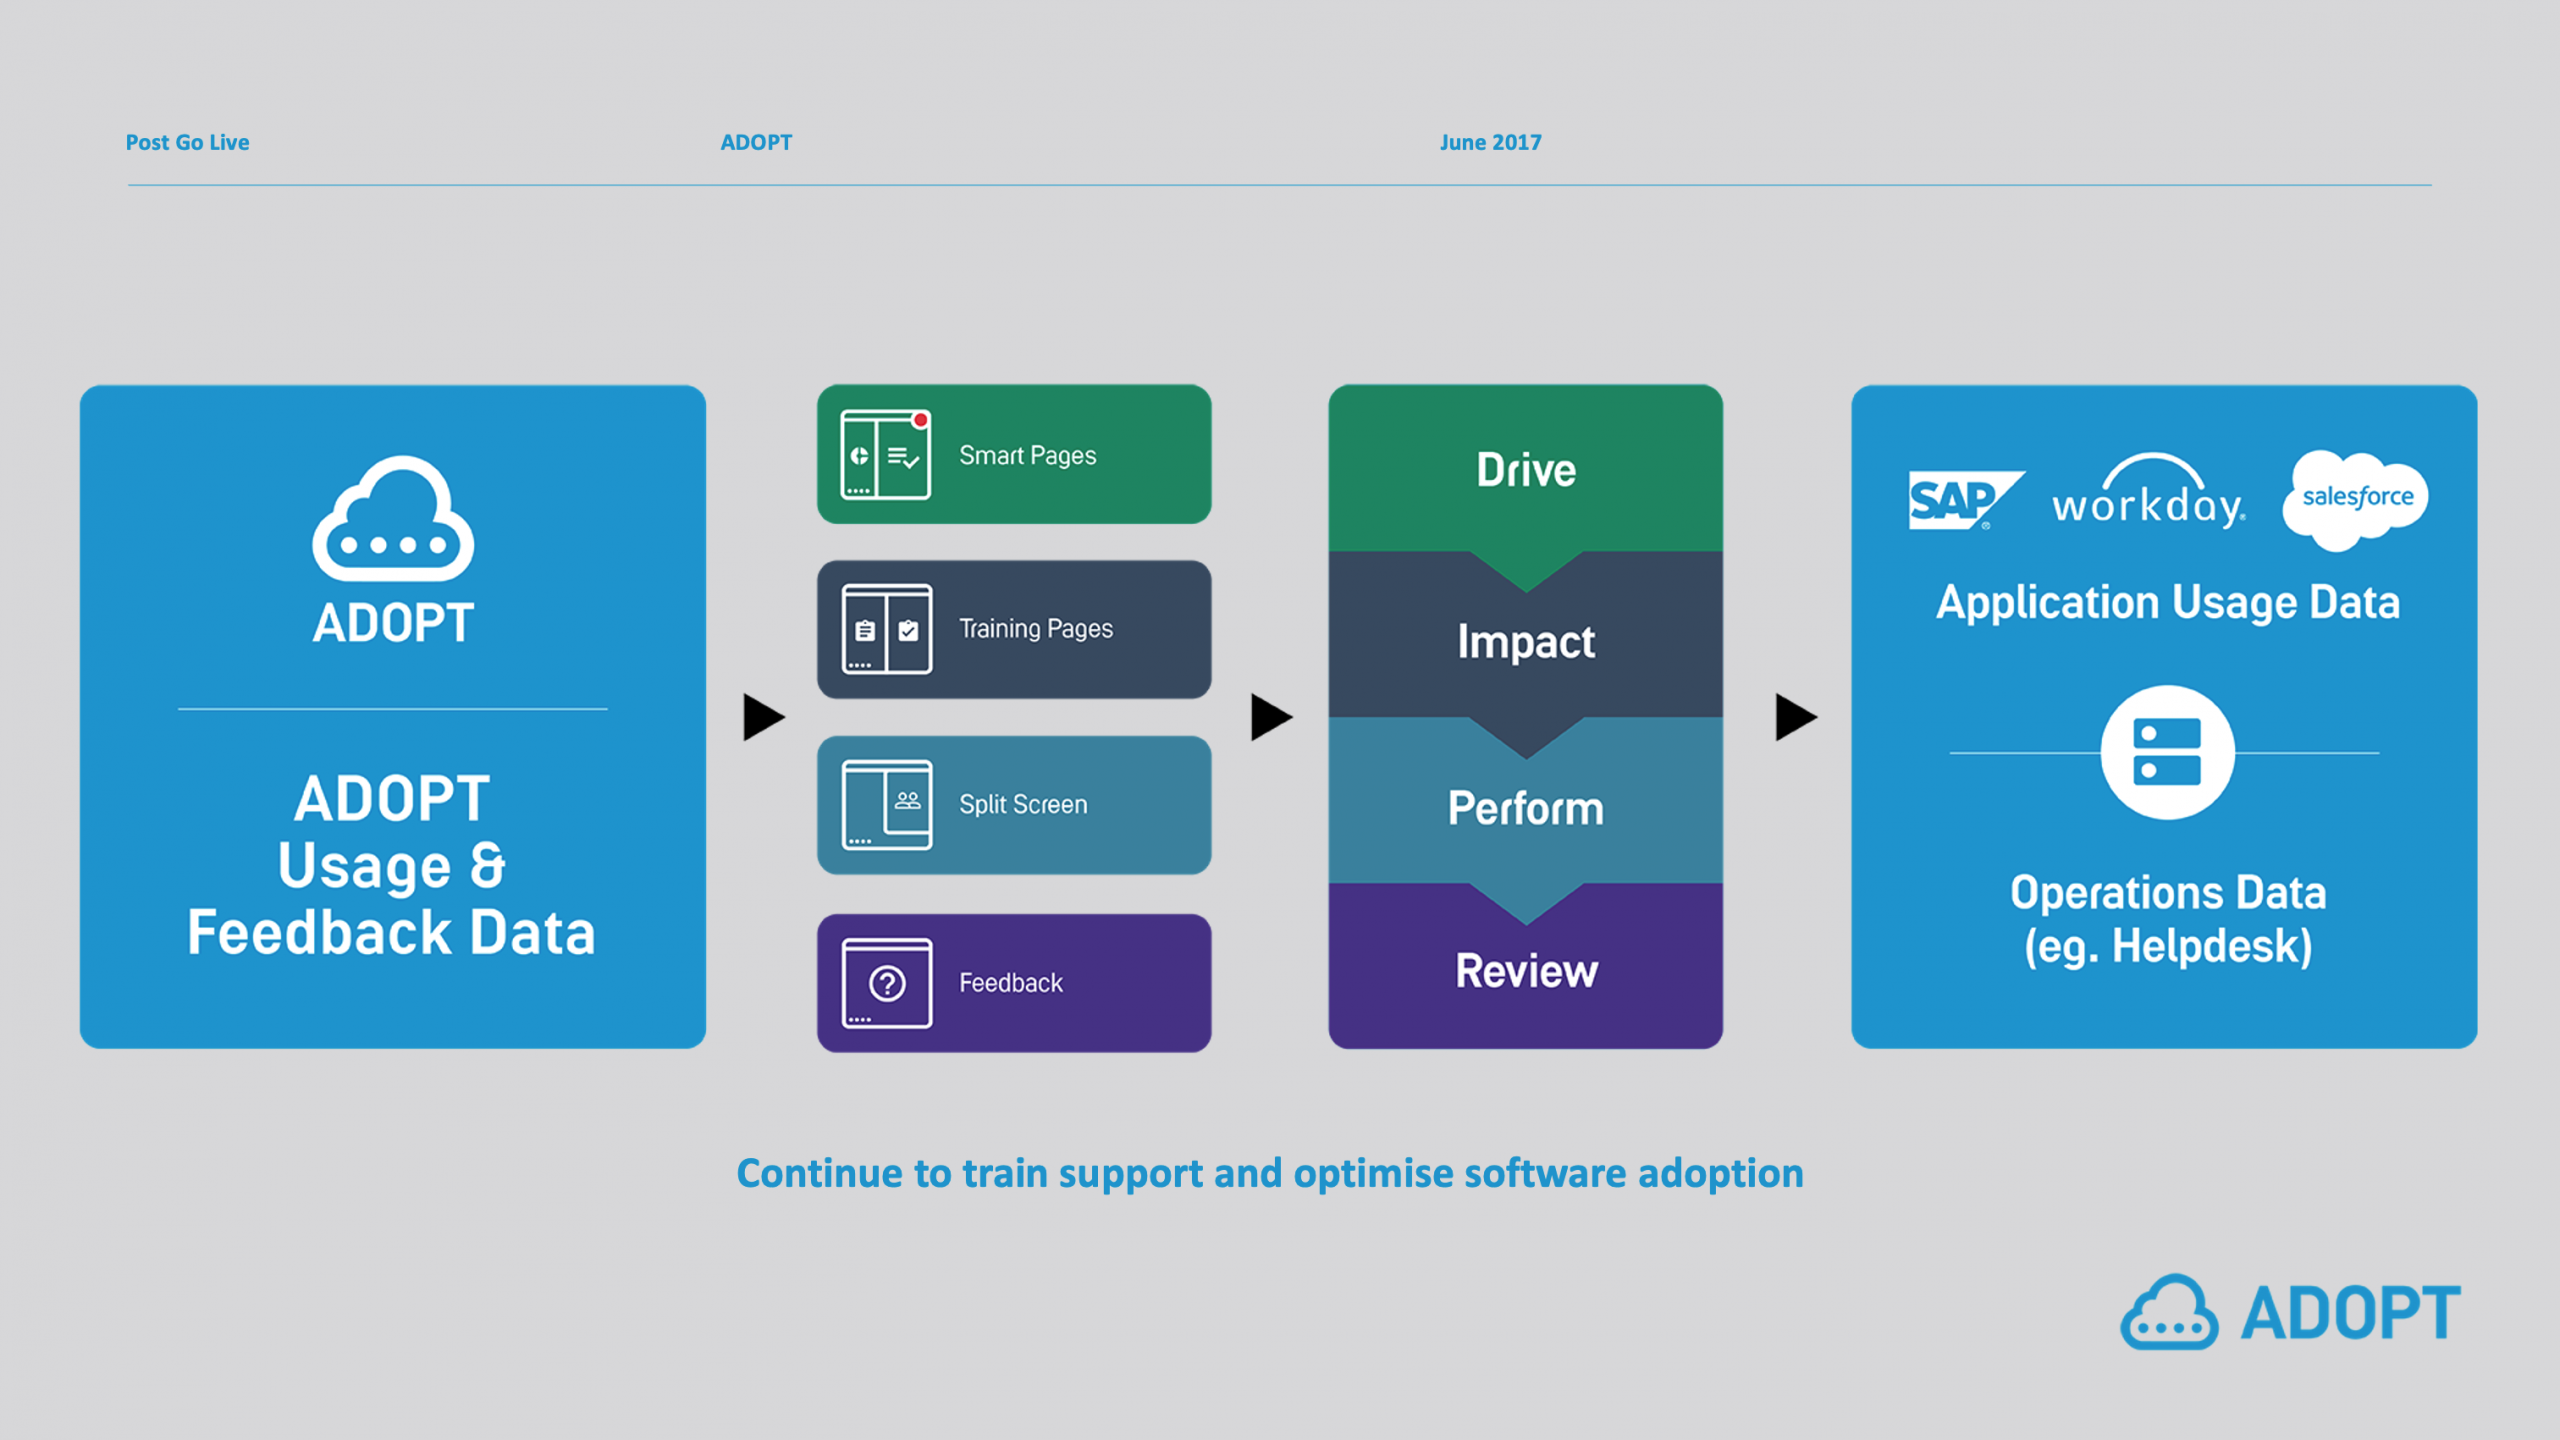Select the Impact stage block

[1525, 642]
